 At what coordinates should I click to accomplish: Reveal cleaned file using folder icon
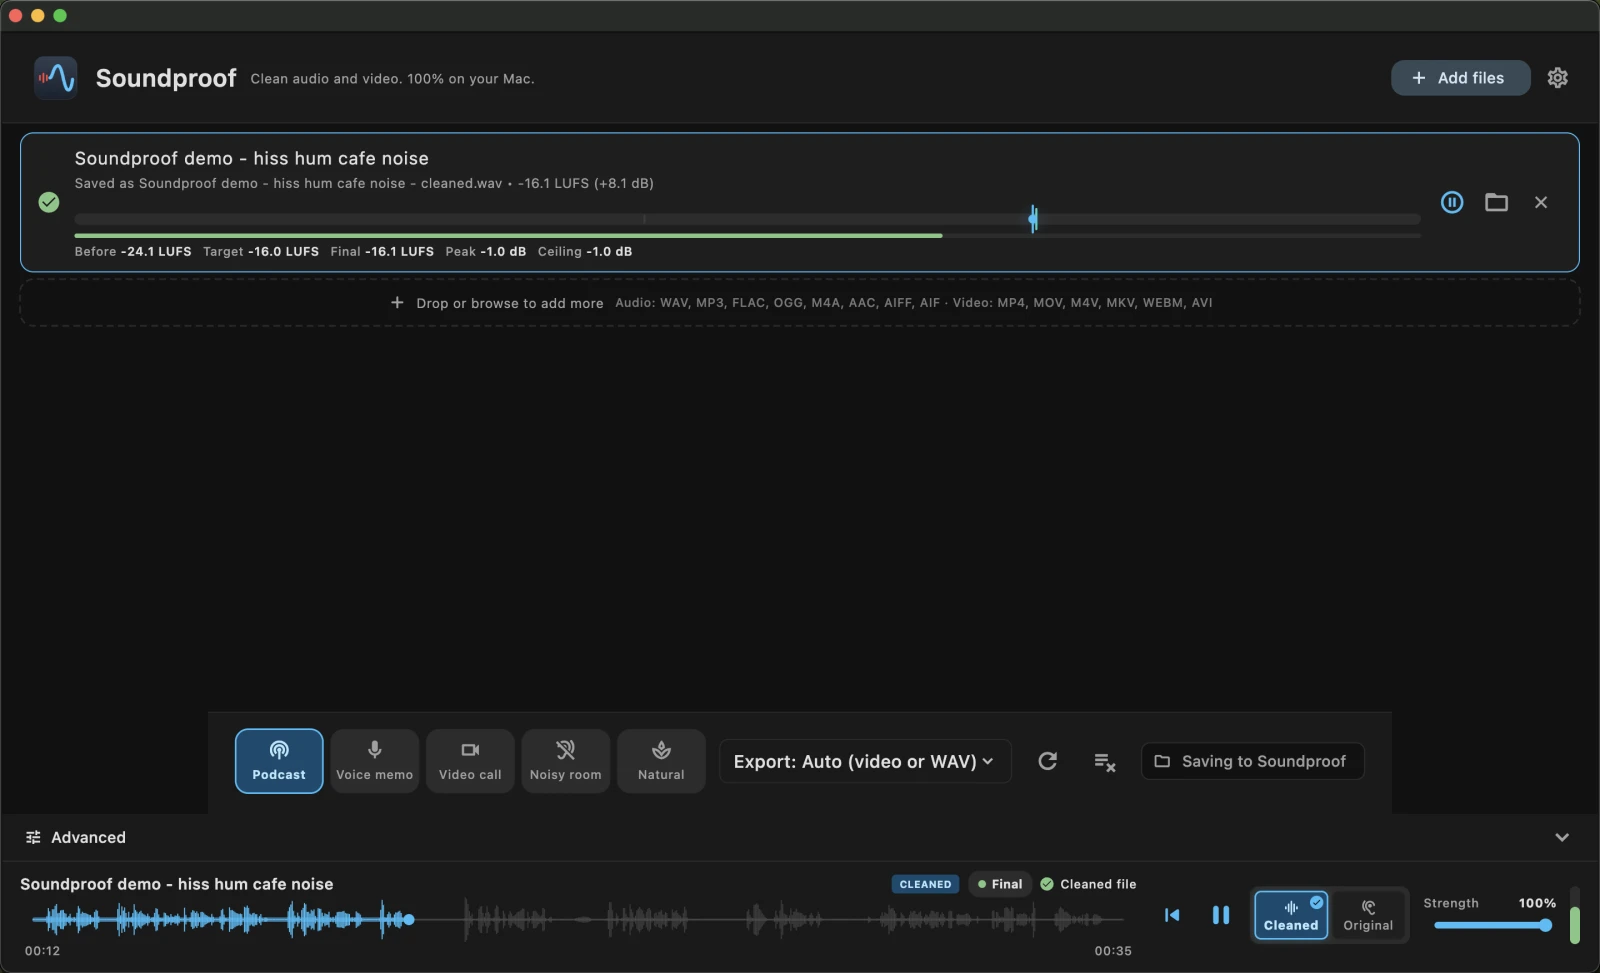click(x=1496, y=202)
